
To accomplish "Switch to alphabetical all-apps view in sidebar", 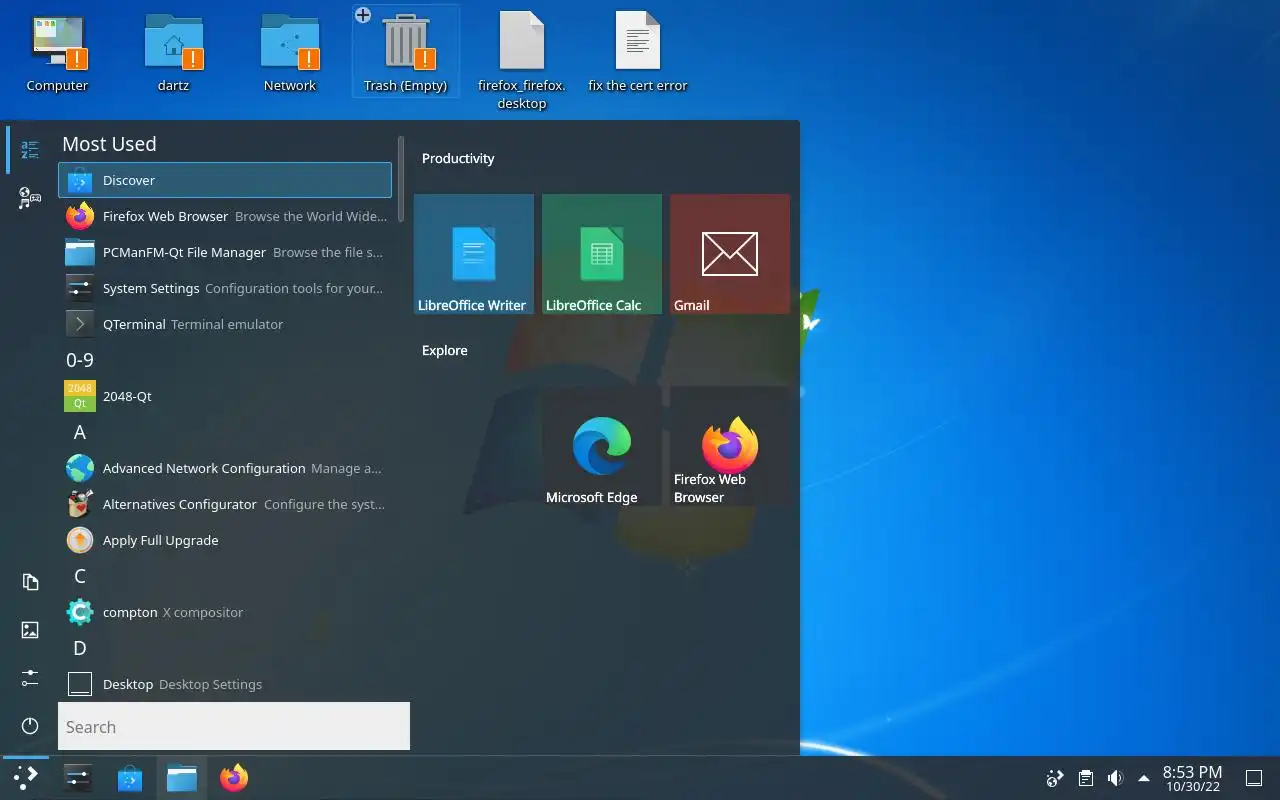I will click(x=30, y=150).
